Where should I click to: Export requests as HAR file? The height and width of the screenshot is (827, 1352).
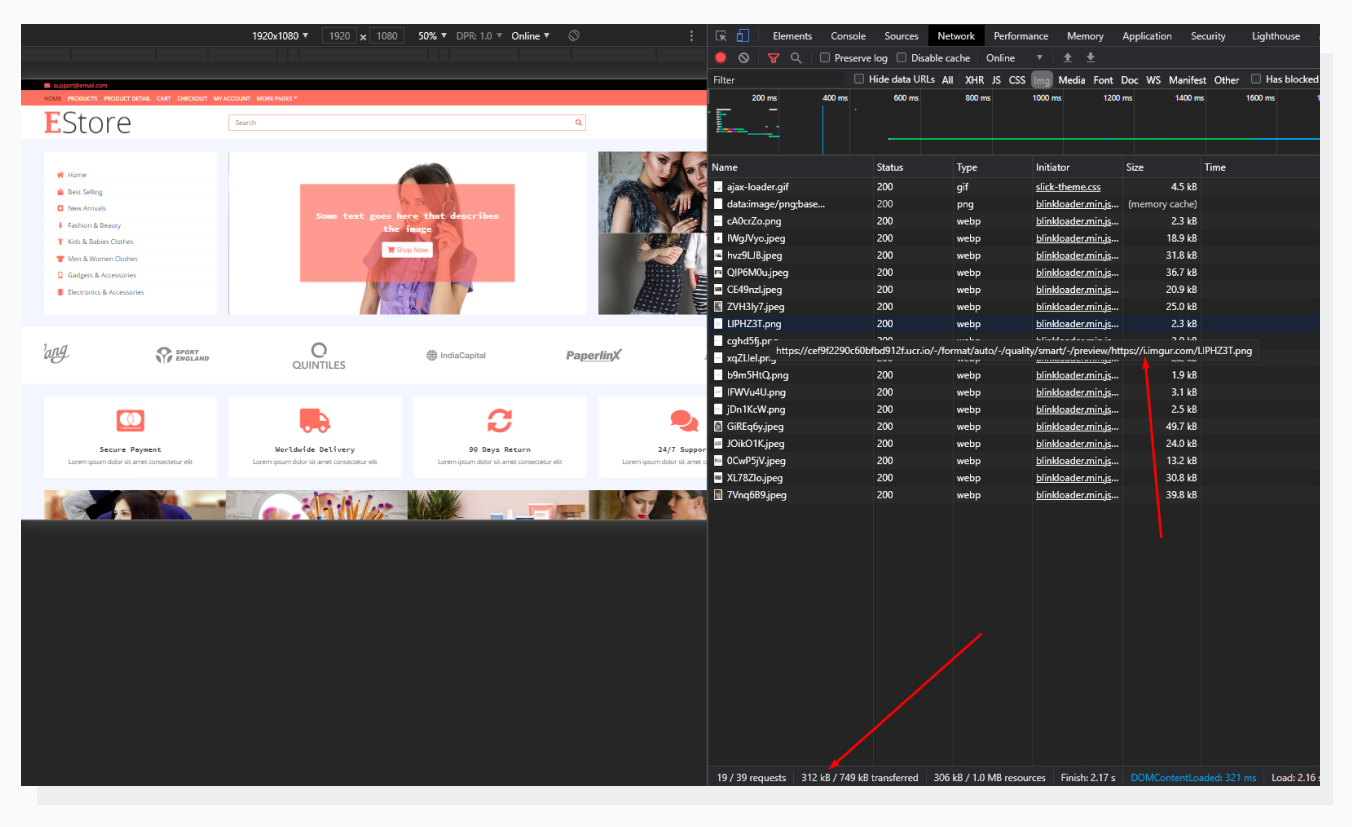pyautogui.click(x=1089, y=57)
